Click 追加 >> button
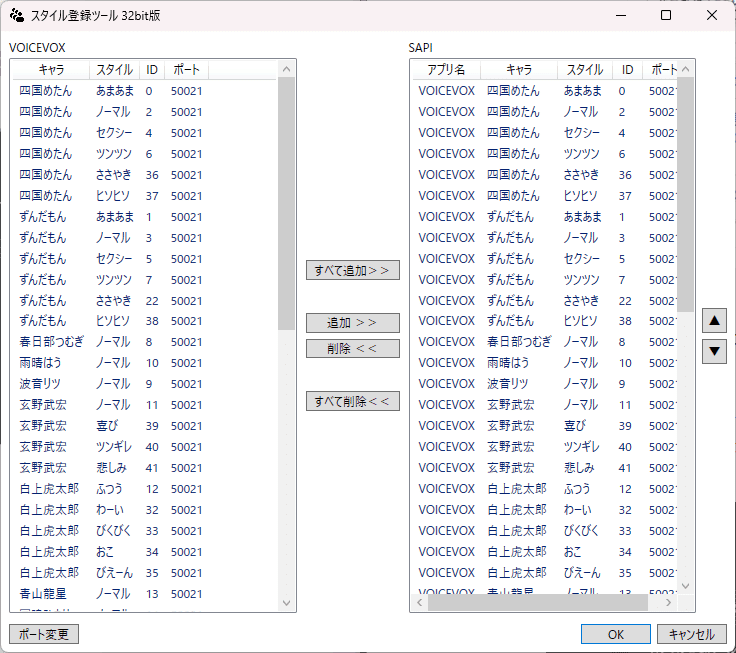Image resolution: width=736 pixels, height=653 pixels. pos(353,323)
